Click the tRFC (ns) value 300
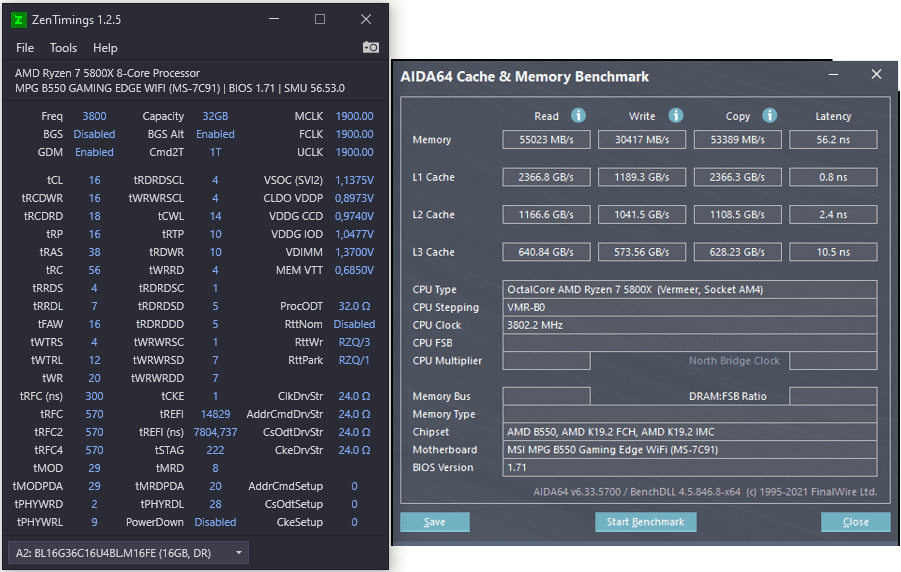901x572 pixels. [x=94, y=396]
